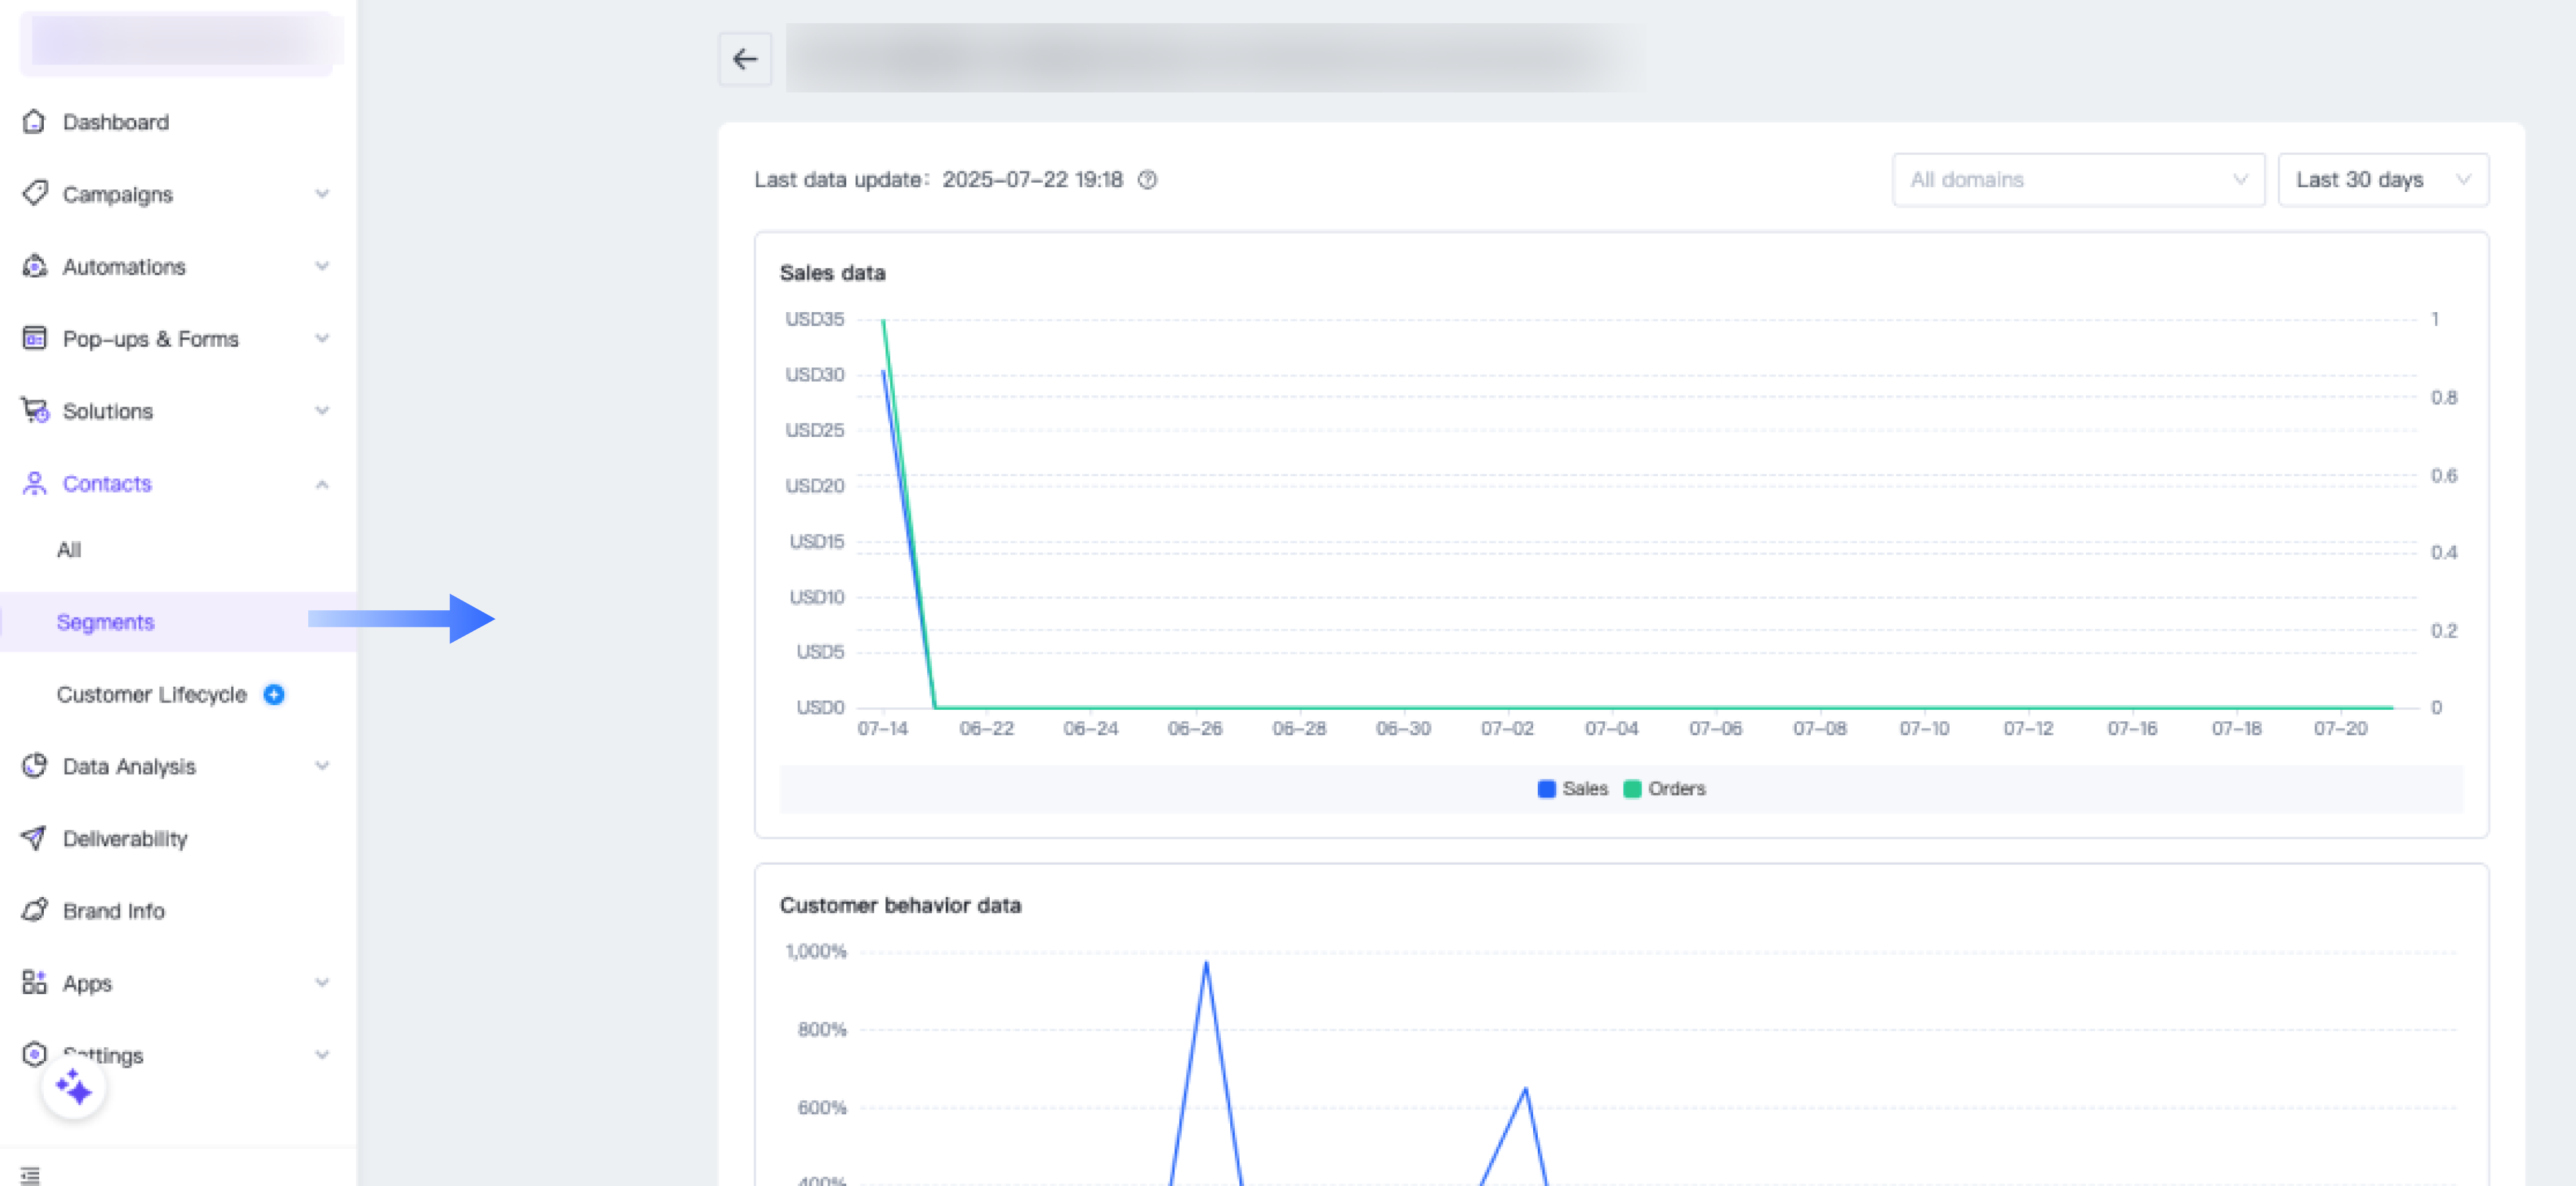Click the Data Analysis pie chart icon
This screenshot has width=2576, height=1186.
coord(34,766)
